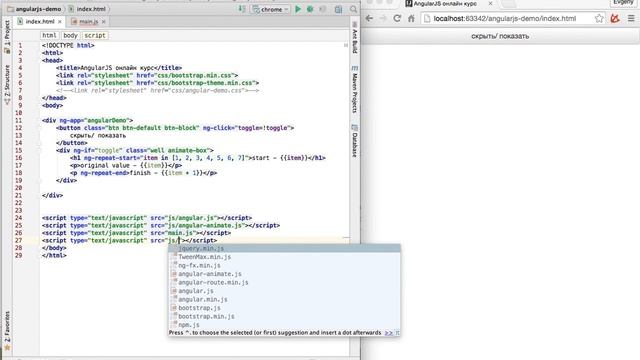
Task: Select the AngularJS онлайн курс browser tab
Action: [x=445, y=4]
